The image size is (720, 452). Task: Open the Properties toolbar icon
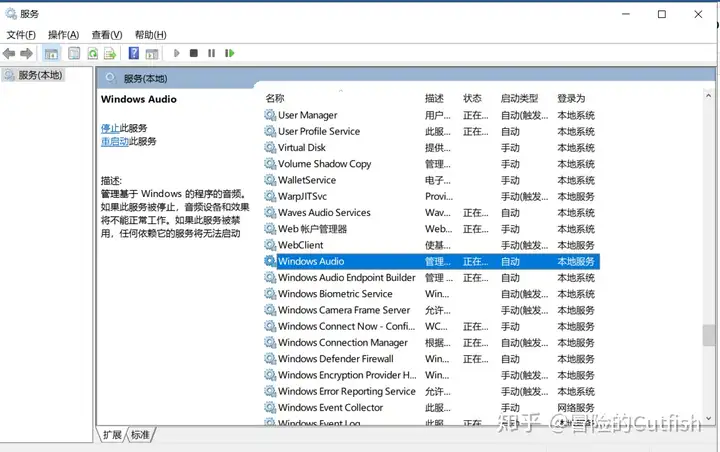[74, 54]
